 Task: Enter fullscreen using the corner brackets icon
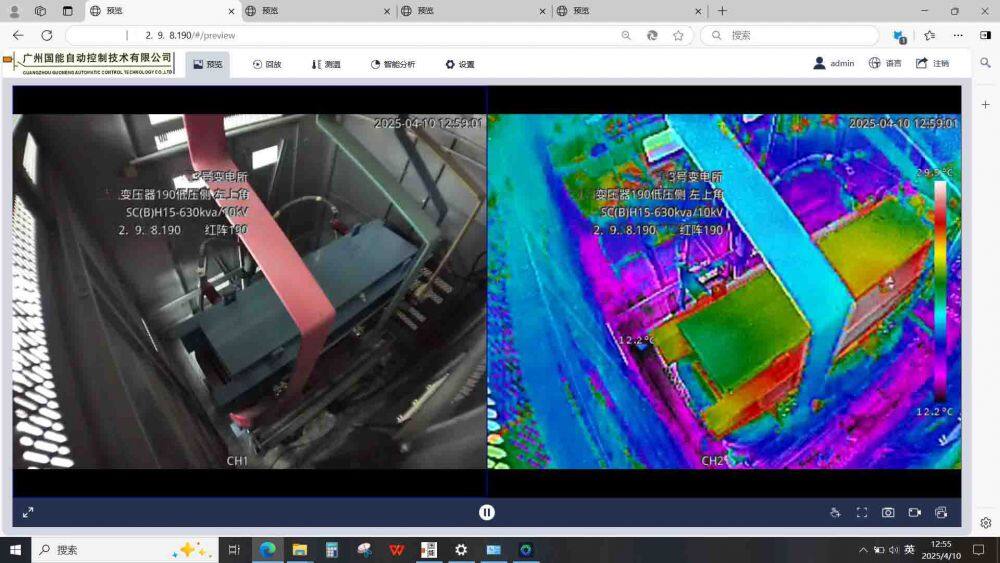click(862, 512)
